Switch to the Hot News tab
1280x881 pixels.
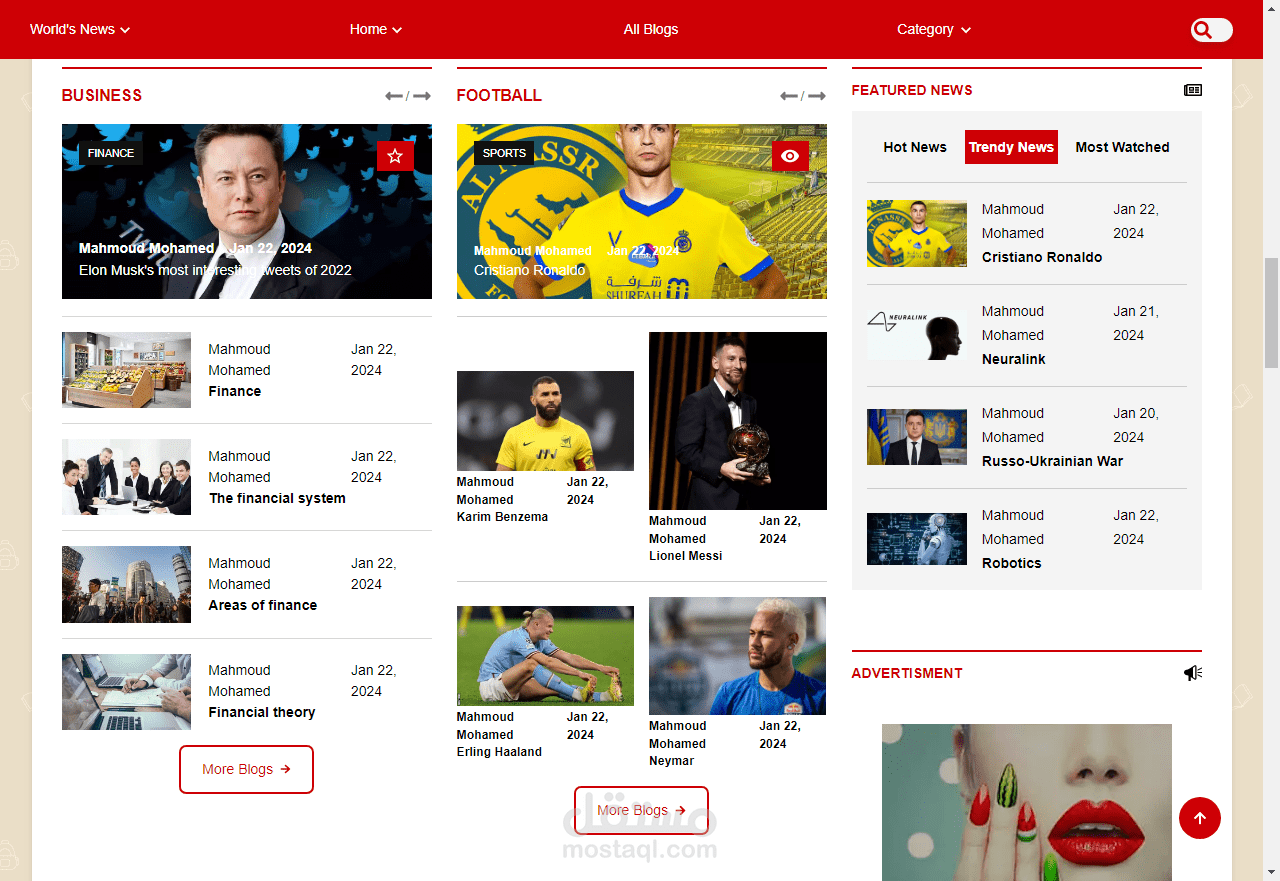coord(915,147)
